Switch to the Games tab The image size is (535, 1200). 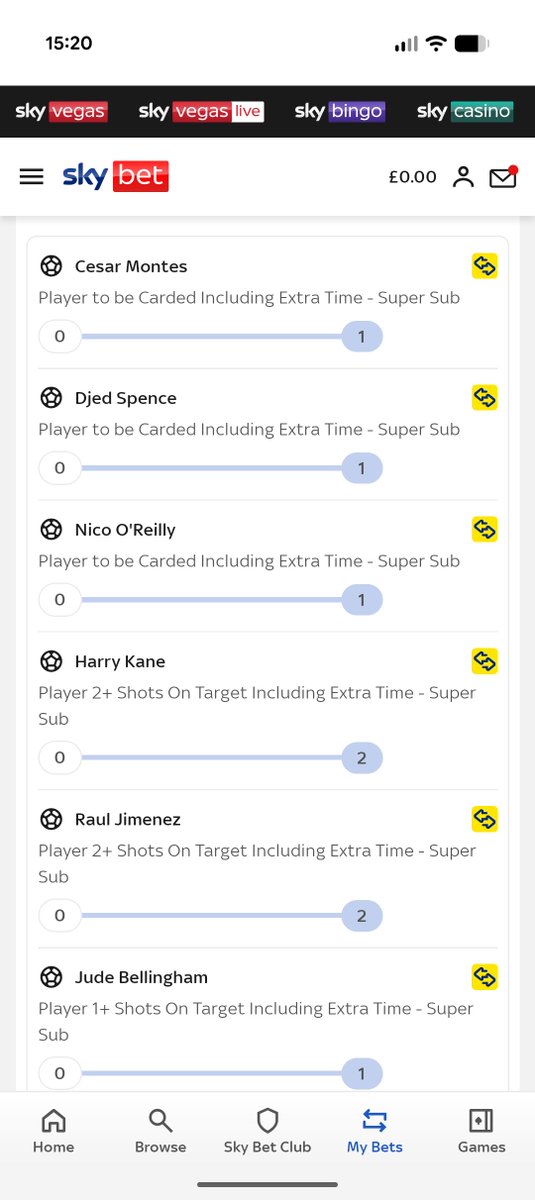(x=481, y=1131)
